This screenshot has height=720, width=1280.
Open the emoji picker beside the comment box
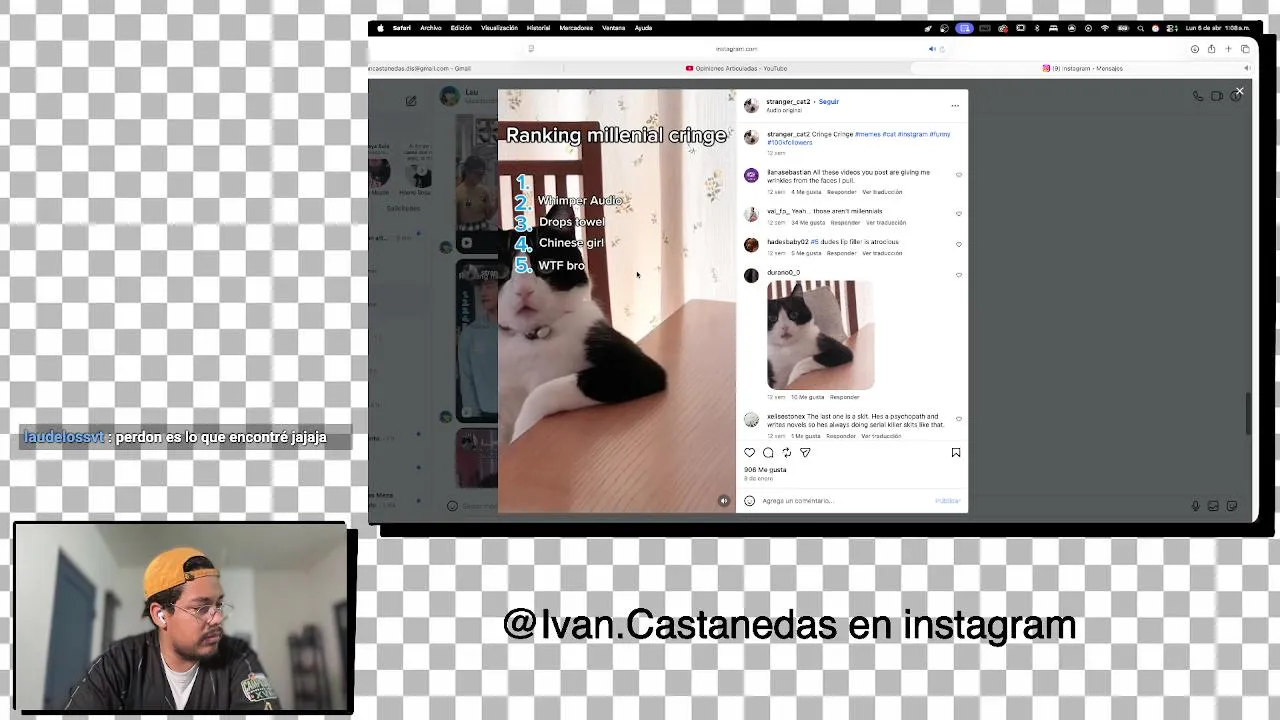750,501
